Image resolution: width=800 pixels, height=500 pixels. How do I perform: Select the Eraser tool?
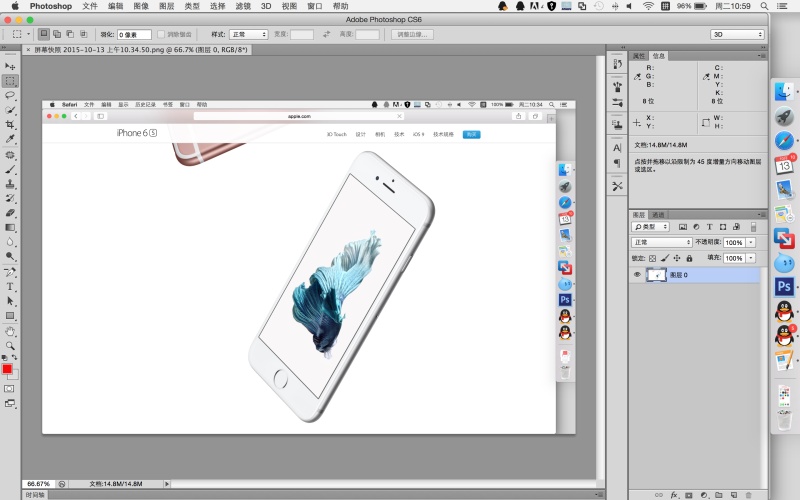pos(10,213)
